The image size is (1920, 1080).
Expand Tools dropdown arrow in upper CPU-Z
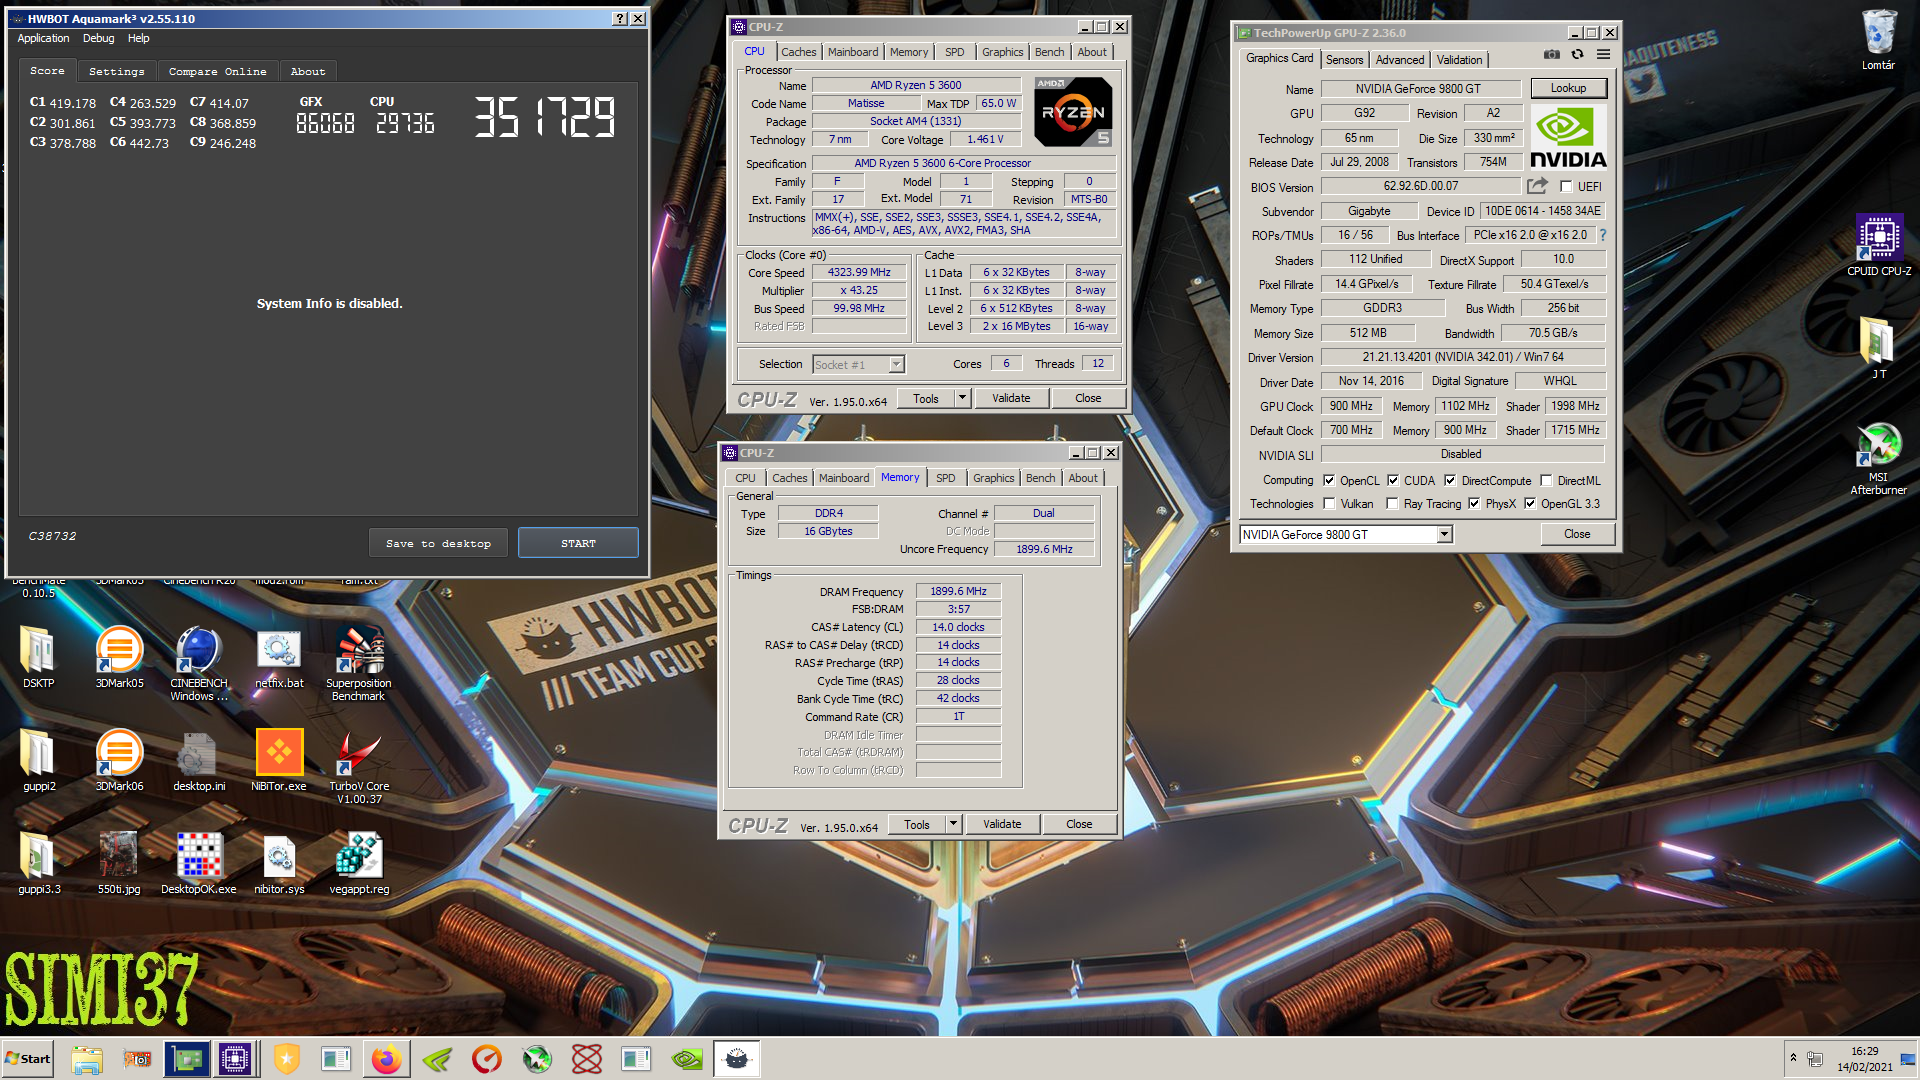click(962, 398)
